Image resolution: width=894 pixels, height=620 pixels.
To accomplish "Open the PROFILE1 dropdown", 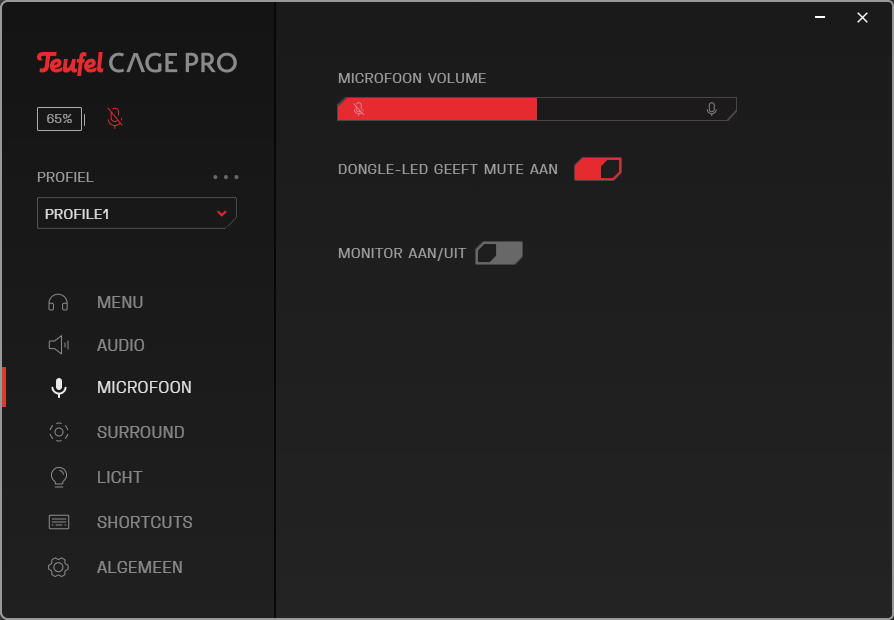I will (137, 213).
